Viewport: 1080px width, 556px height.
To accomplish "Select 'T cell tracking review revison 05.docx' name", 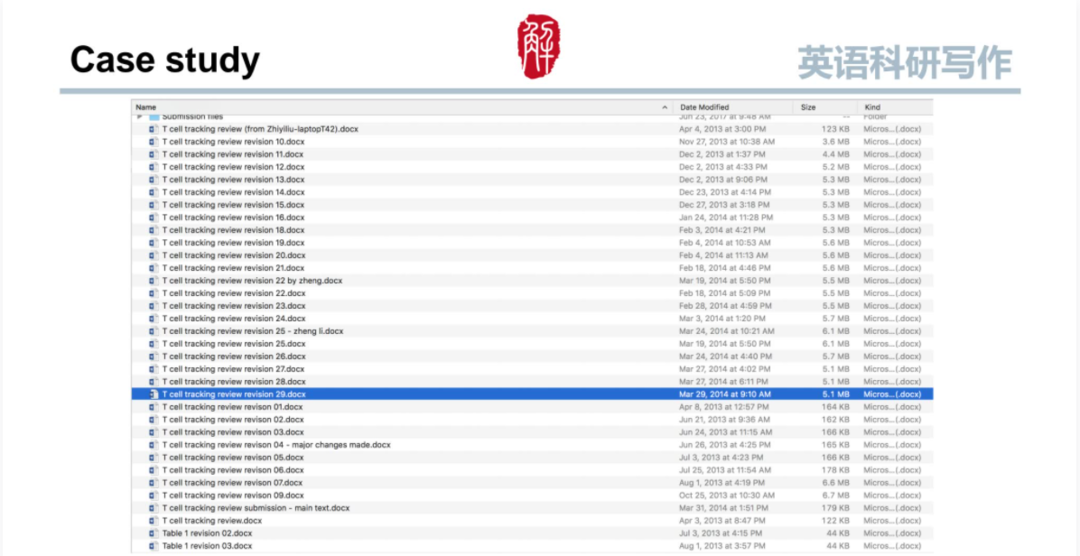I will pyautogui.click(x=232, y=457).
